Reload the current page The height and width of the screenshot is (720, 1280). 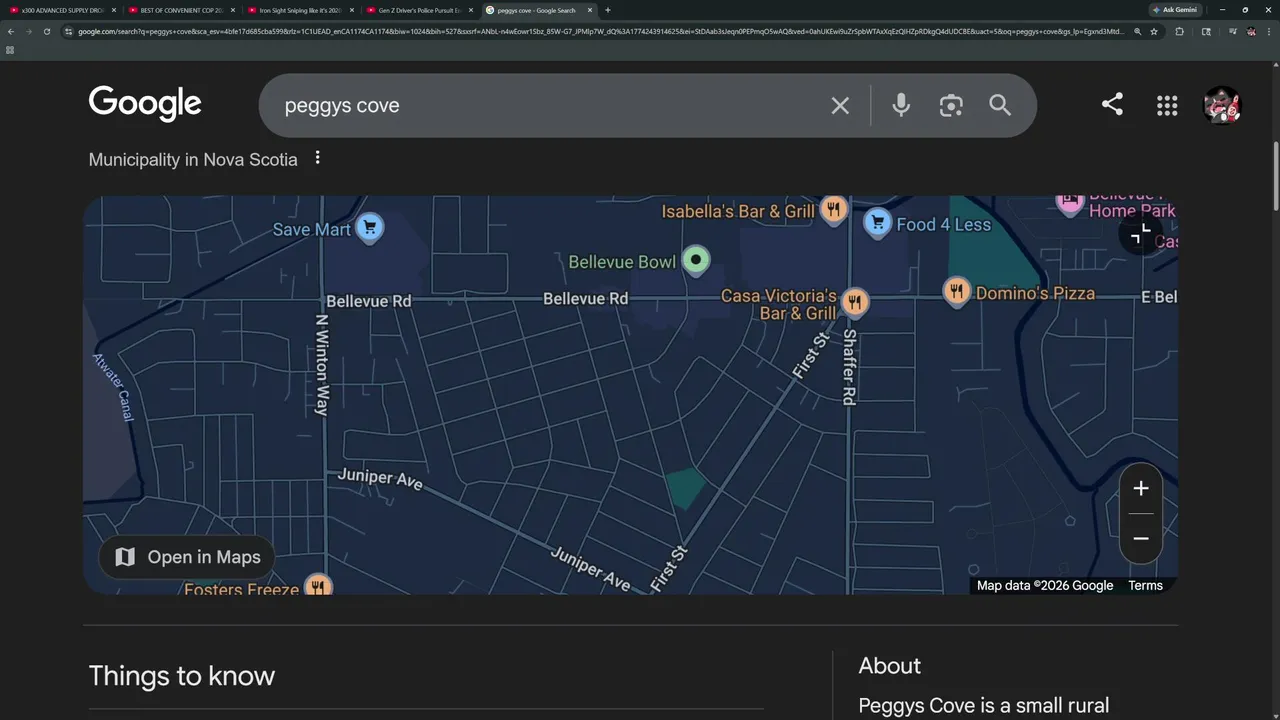(46, 31)
